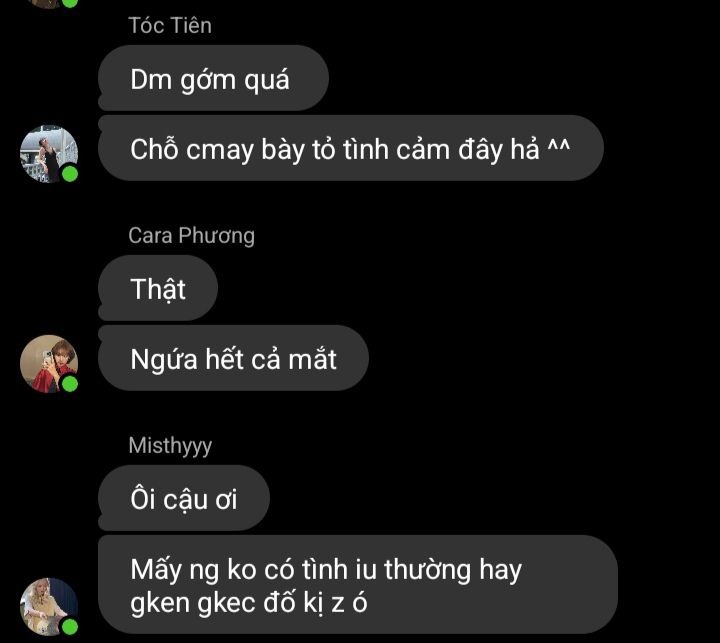Tap Cara Phương's selfie avatar
Screen dimensions: 720x643
click(x=49, y=364)
